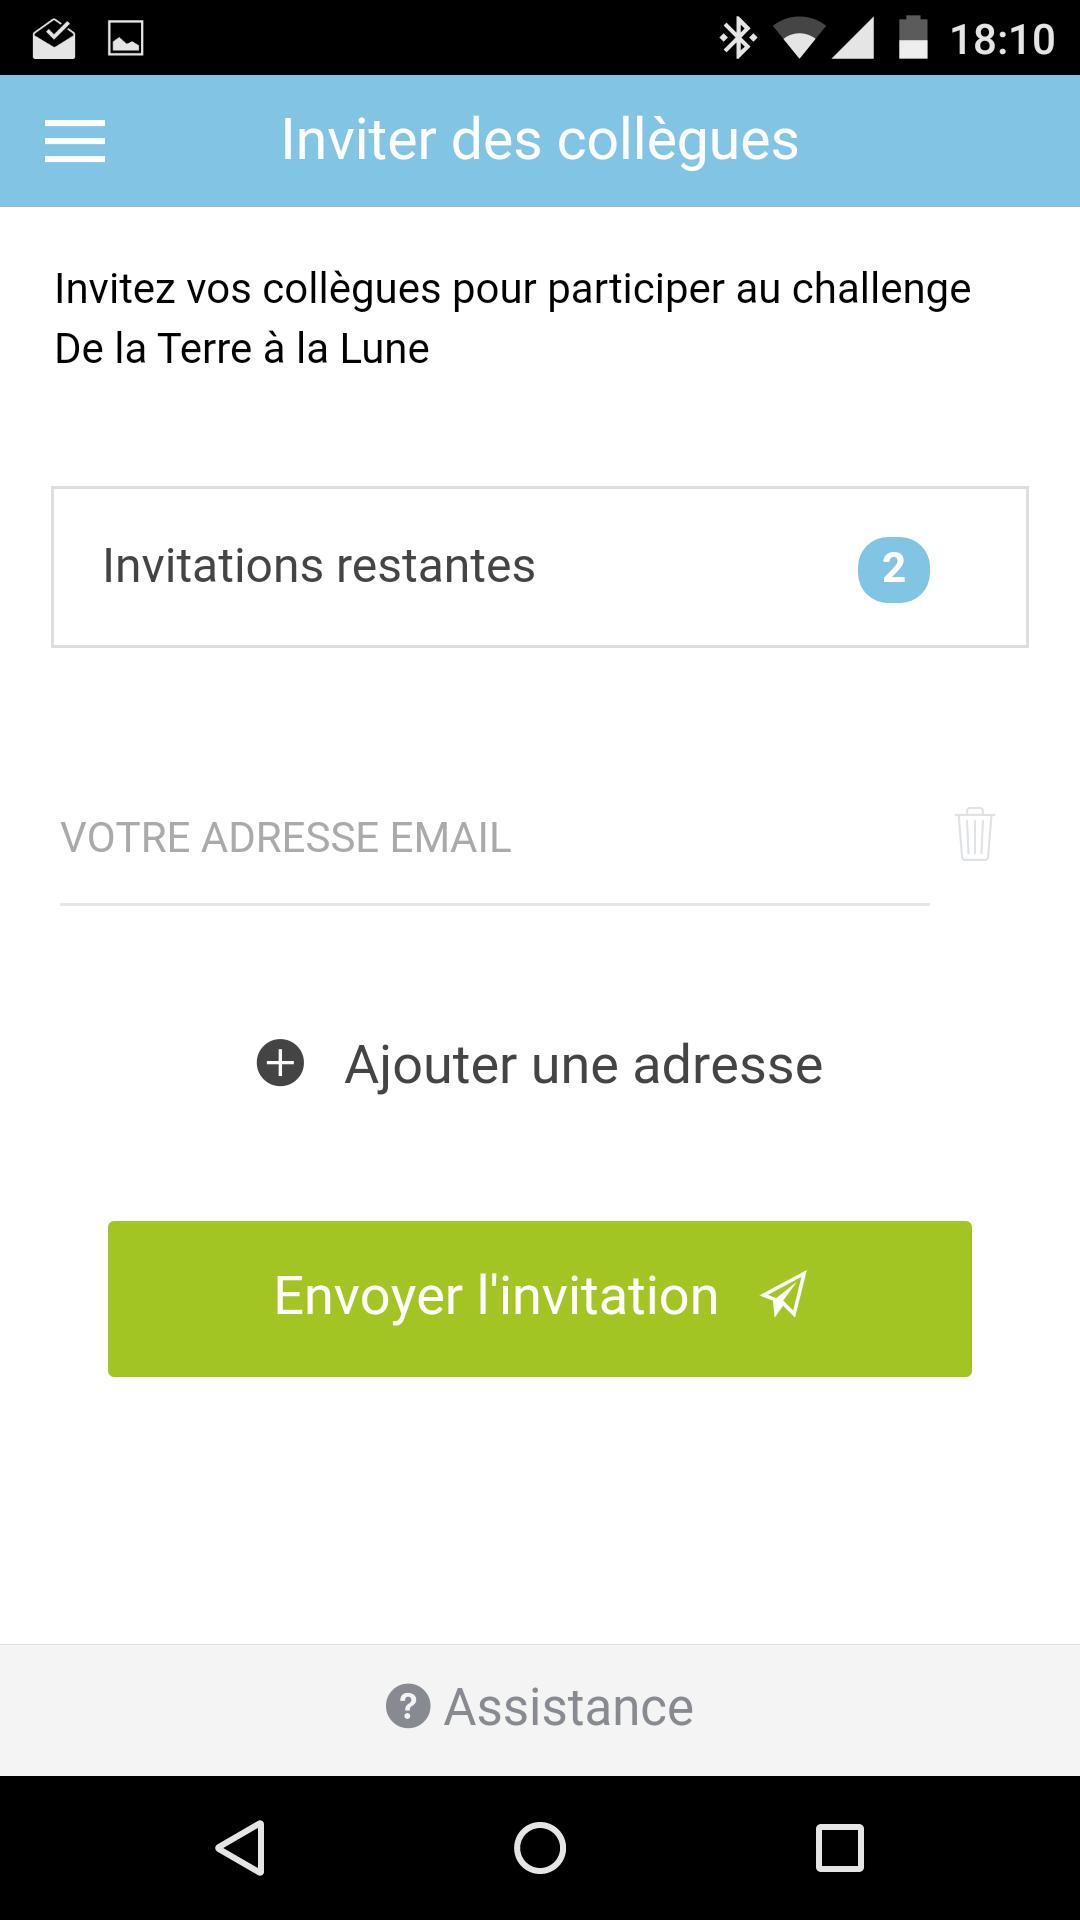Open the navigation drawer menu
The height and width of the screenshot is (1920, 1080).
[75, 141]
